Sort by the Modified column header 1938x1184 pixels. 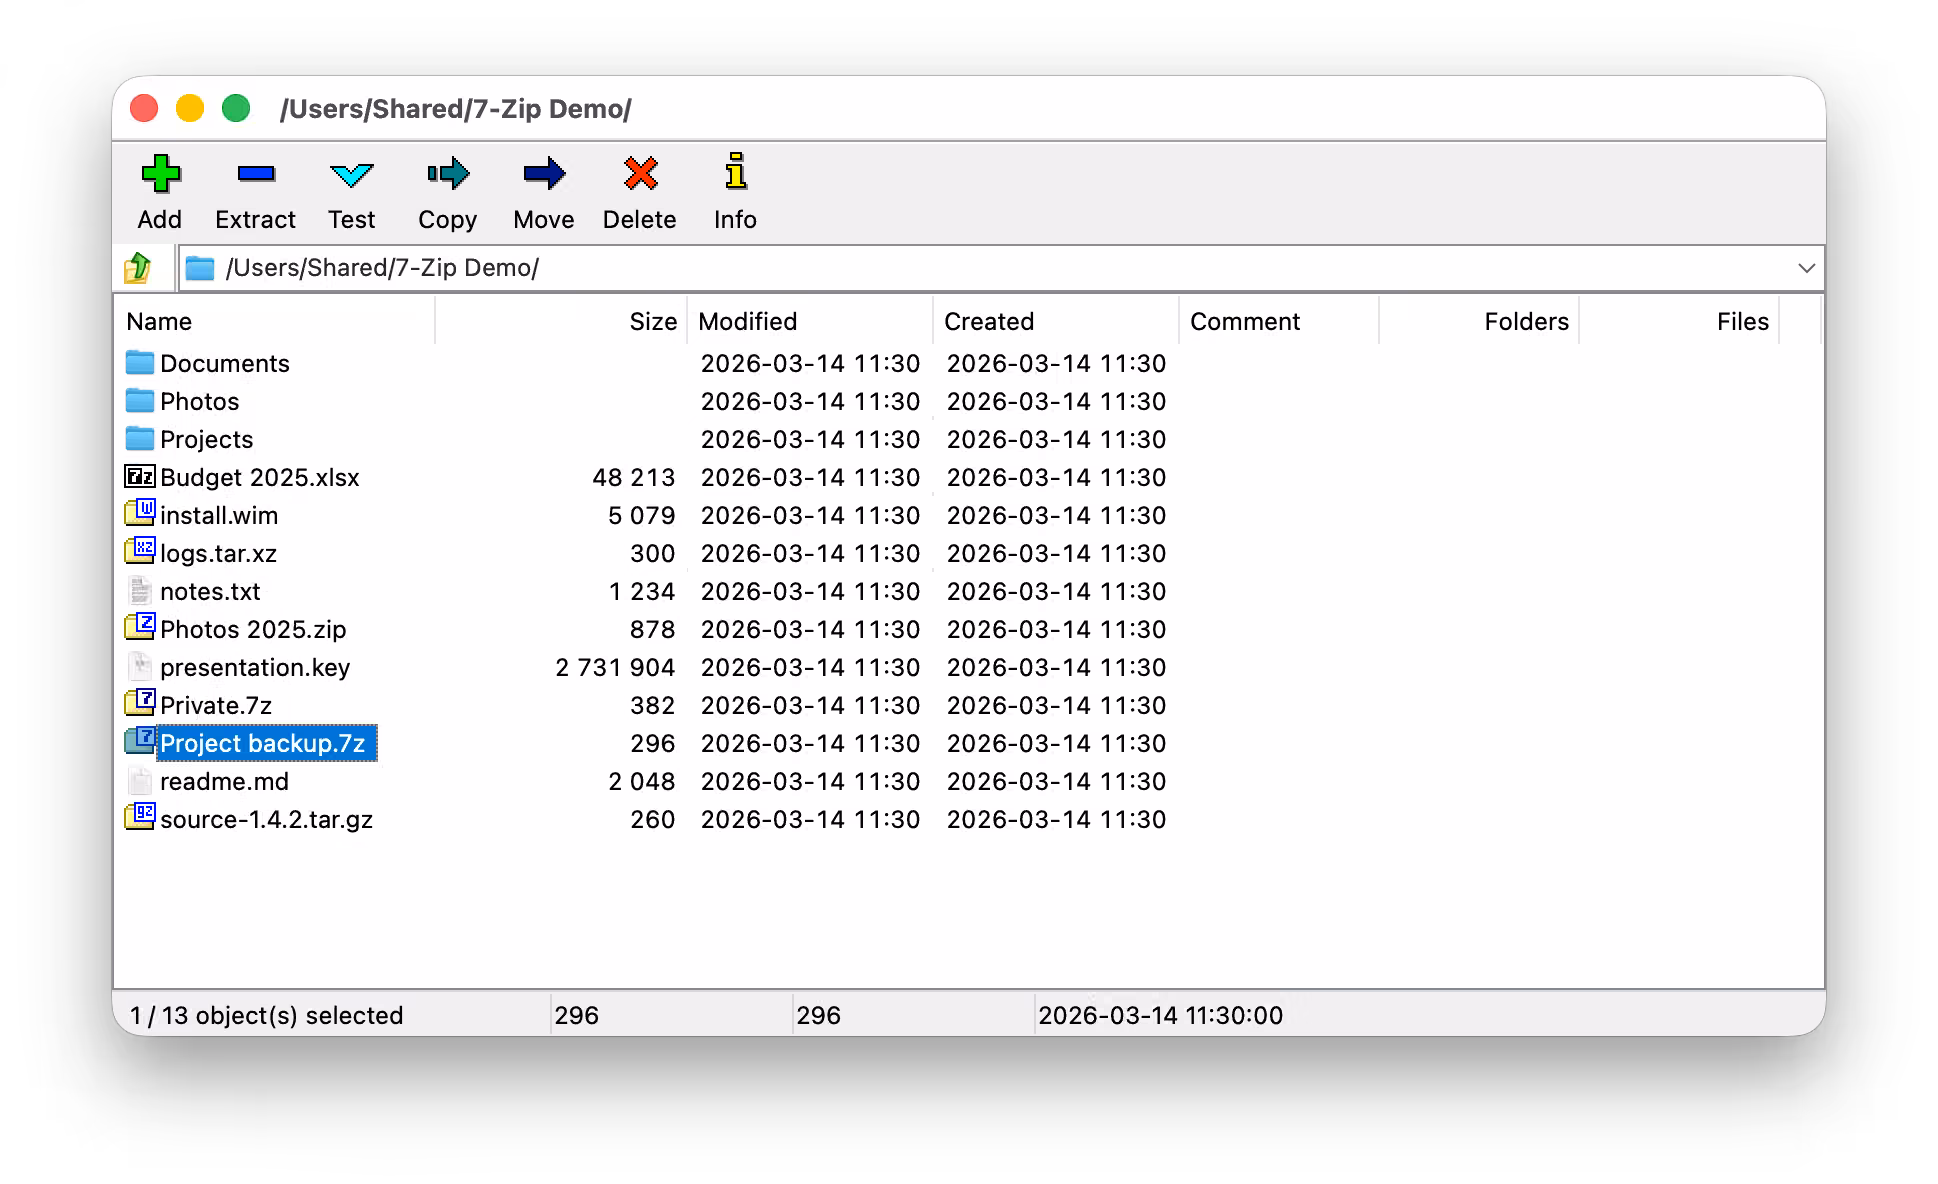pos(810,321)
